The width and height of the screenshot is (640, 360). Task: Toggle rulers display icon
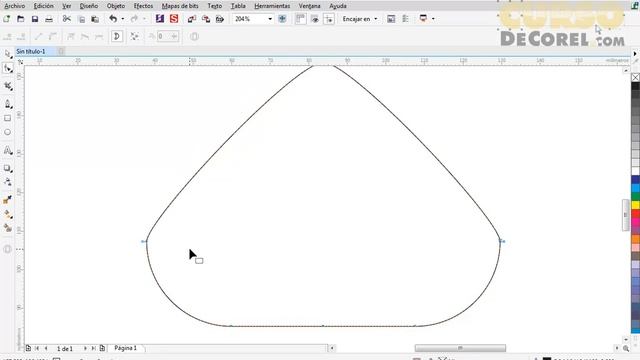point(301,19)
